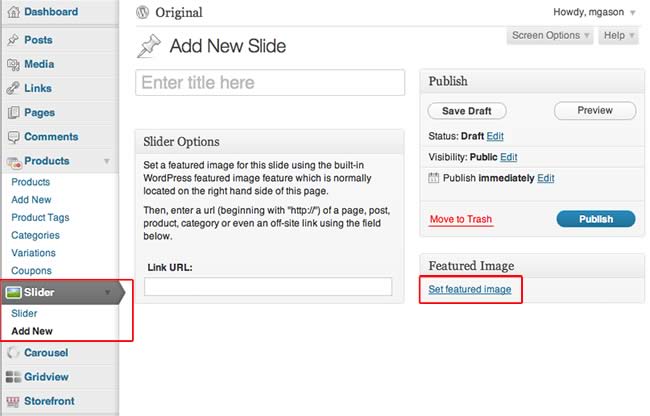The width and height of the screenshot is (650, 416).
Task: Click the Link URL input field
Action: (268, 287)
